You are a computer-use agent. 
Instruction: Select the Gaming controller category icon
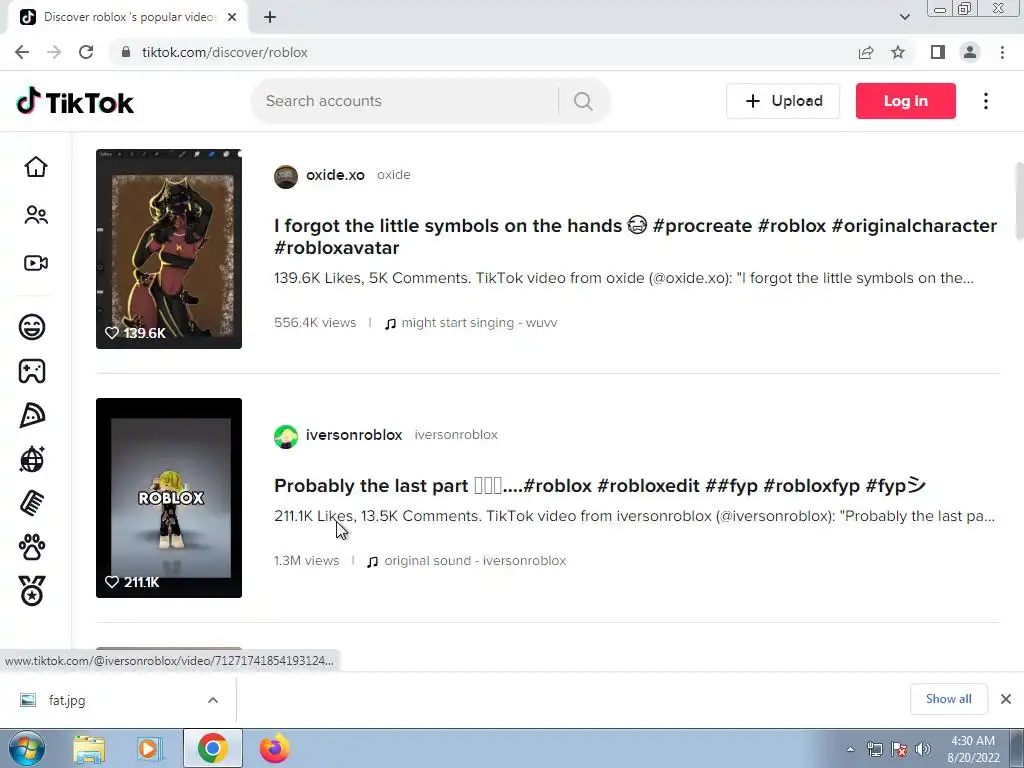[32, 371]
